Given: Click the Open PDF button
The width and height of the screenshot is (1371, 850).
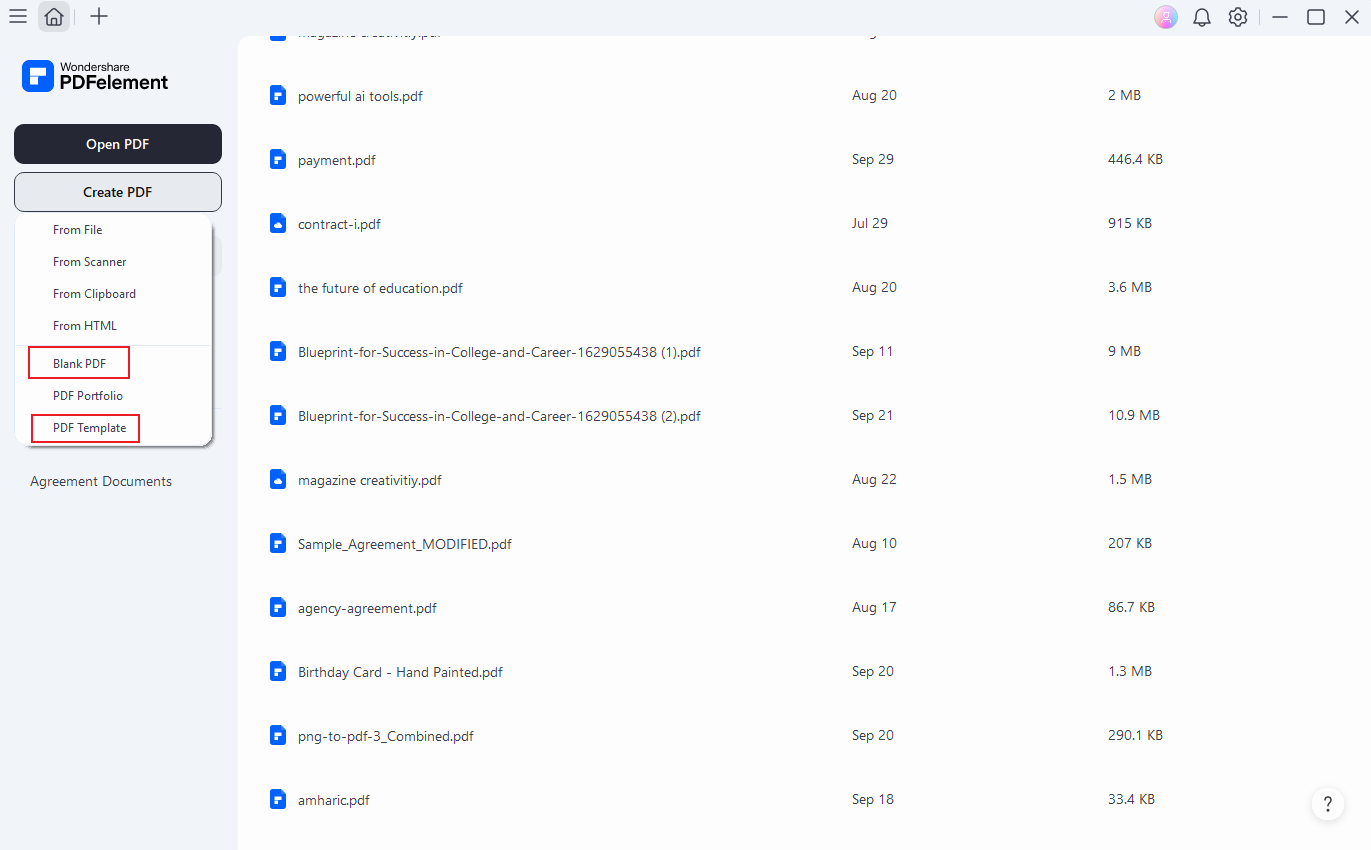Looking at the screenshot, I should pyautogui.click(x=118, y=144).
